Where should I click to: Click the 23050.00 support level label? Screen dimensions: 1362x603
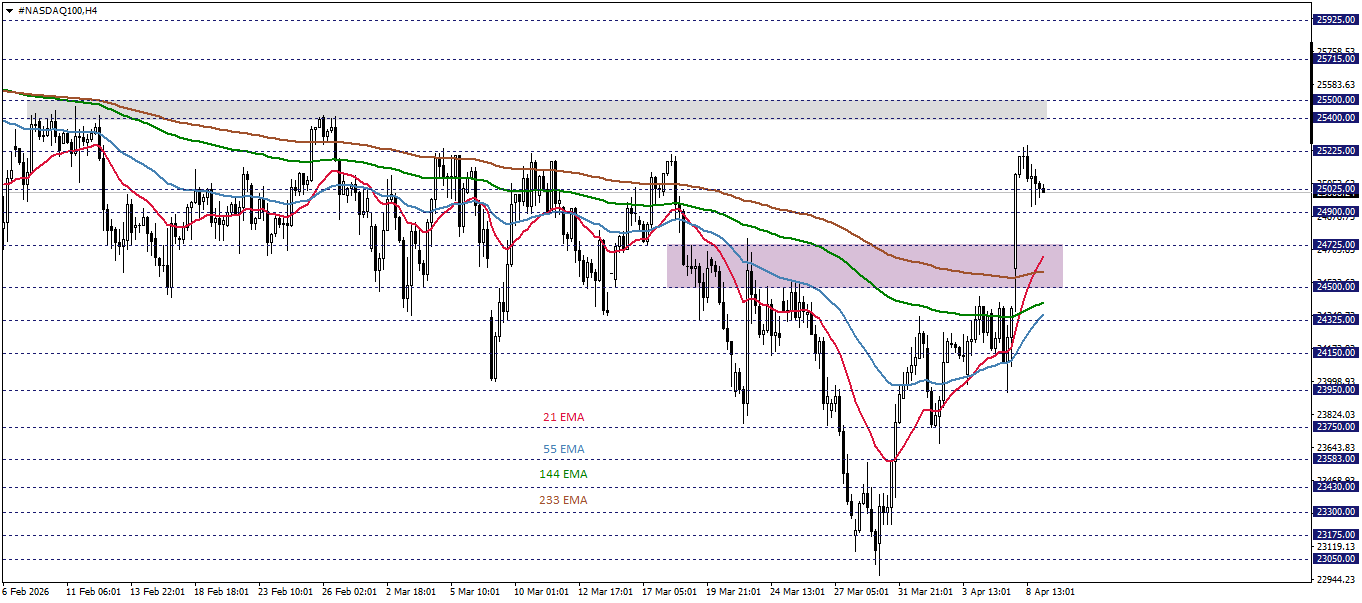pyautogui.click(x=1334, y=560)
